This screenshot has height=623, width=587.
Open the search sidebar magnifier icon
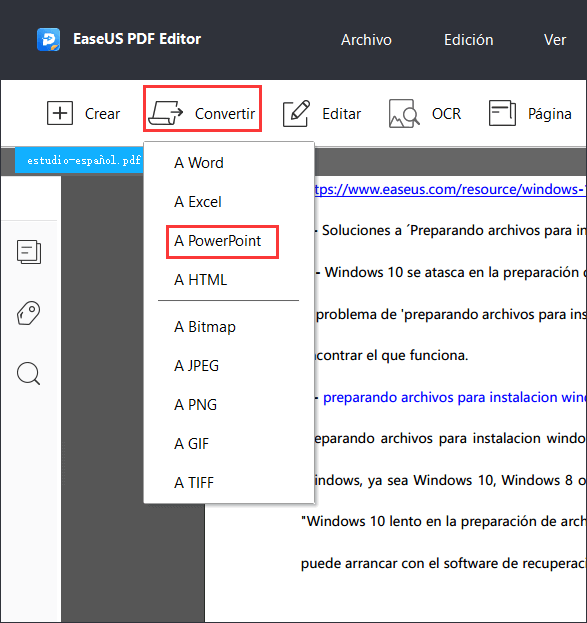[29, 374]
